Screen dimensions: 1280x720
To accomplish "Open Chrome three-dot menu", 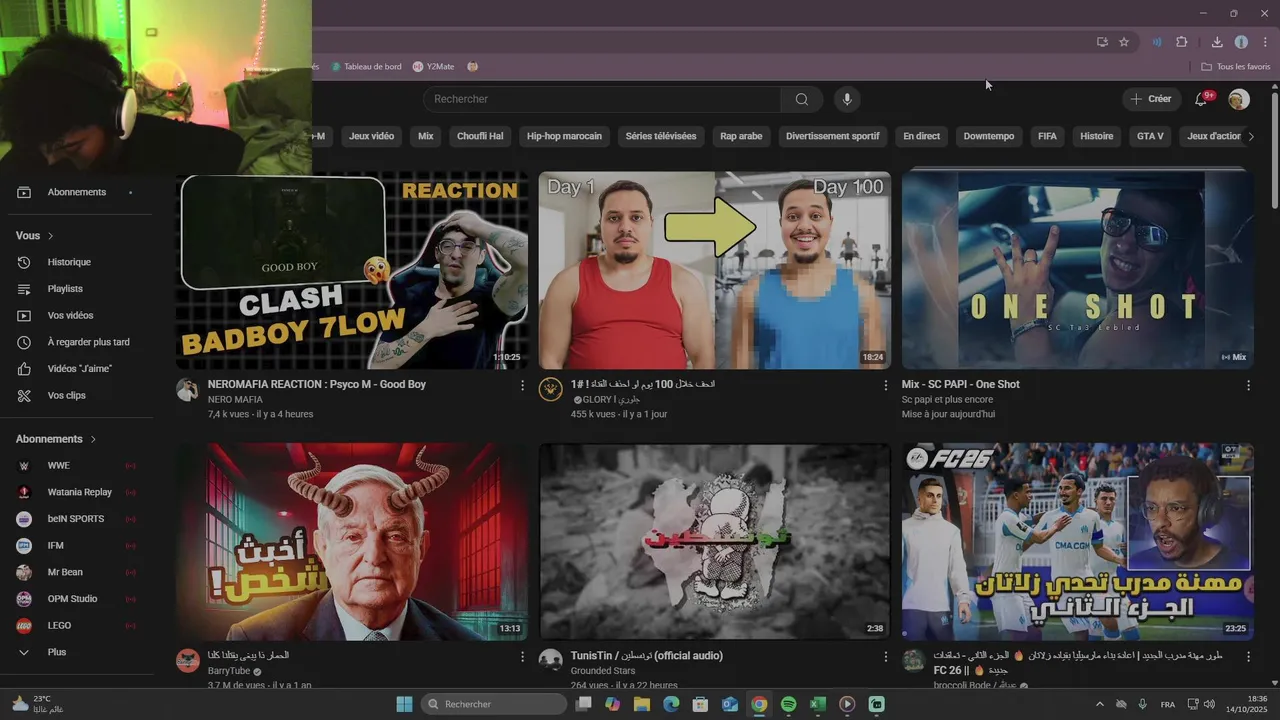I will tap(1265, 42).
